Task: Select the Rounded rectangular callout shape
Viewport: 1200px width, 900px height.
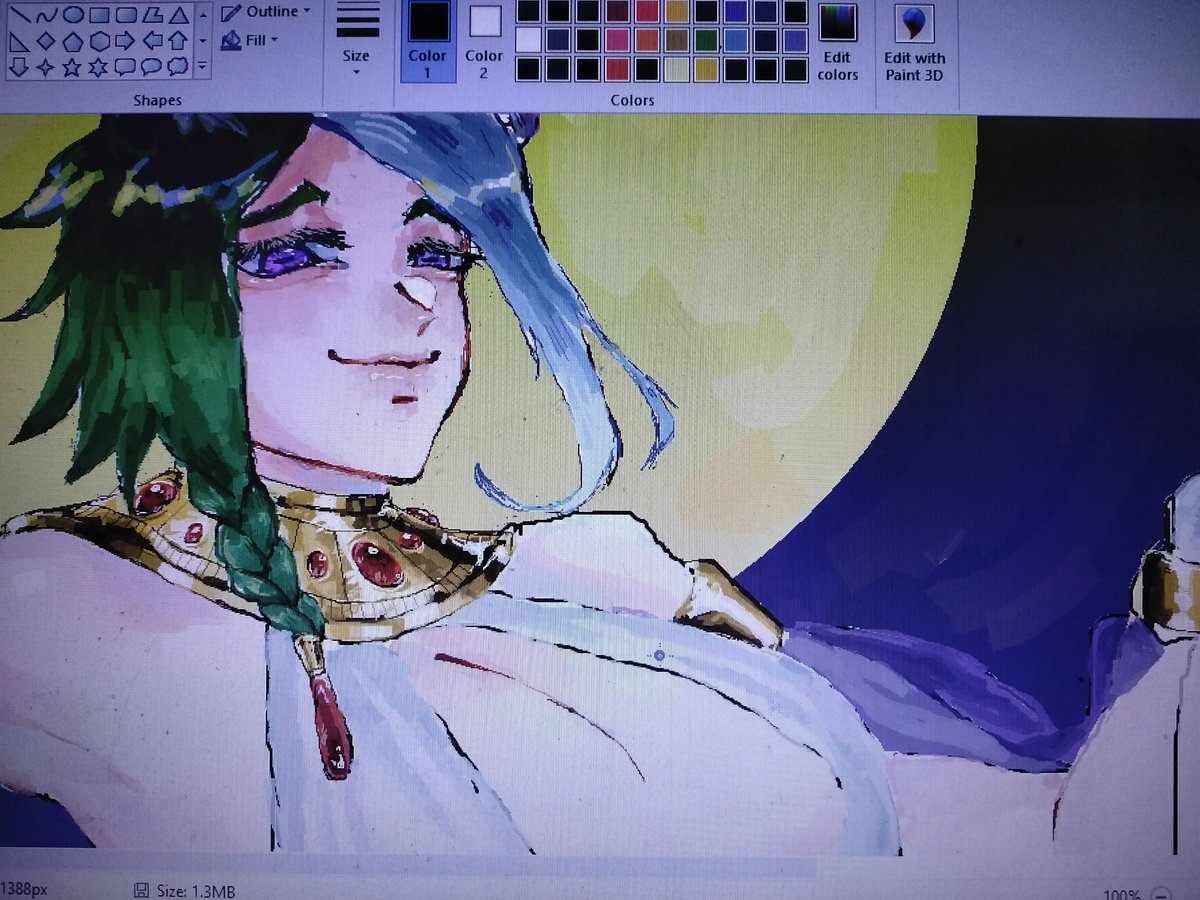Action: 126,67
